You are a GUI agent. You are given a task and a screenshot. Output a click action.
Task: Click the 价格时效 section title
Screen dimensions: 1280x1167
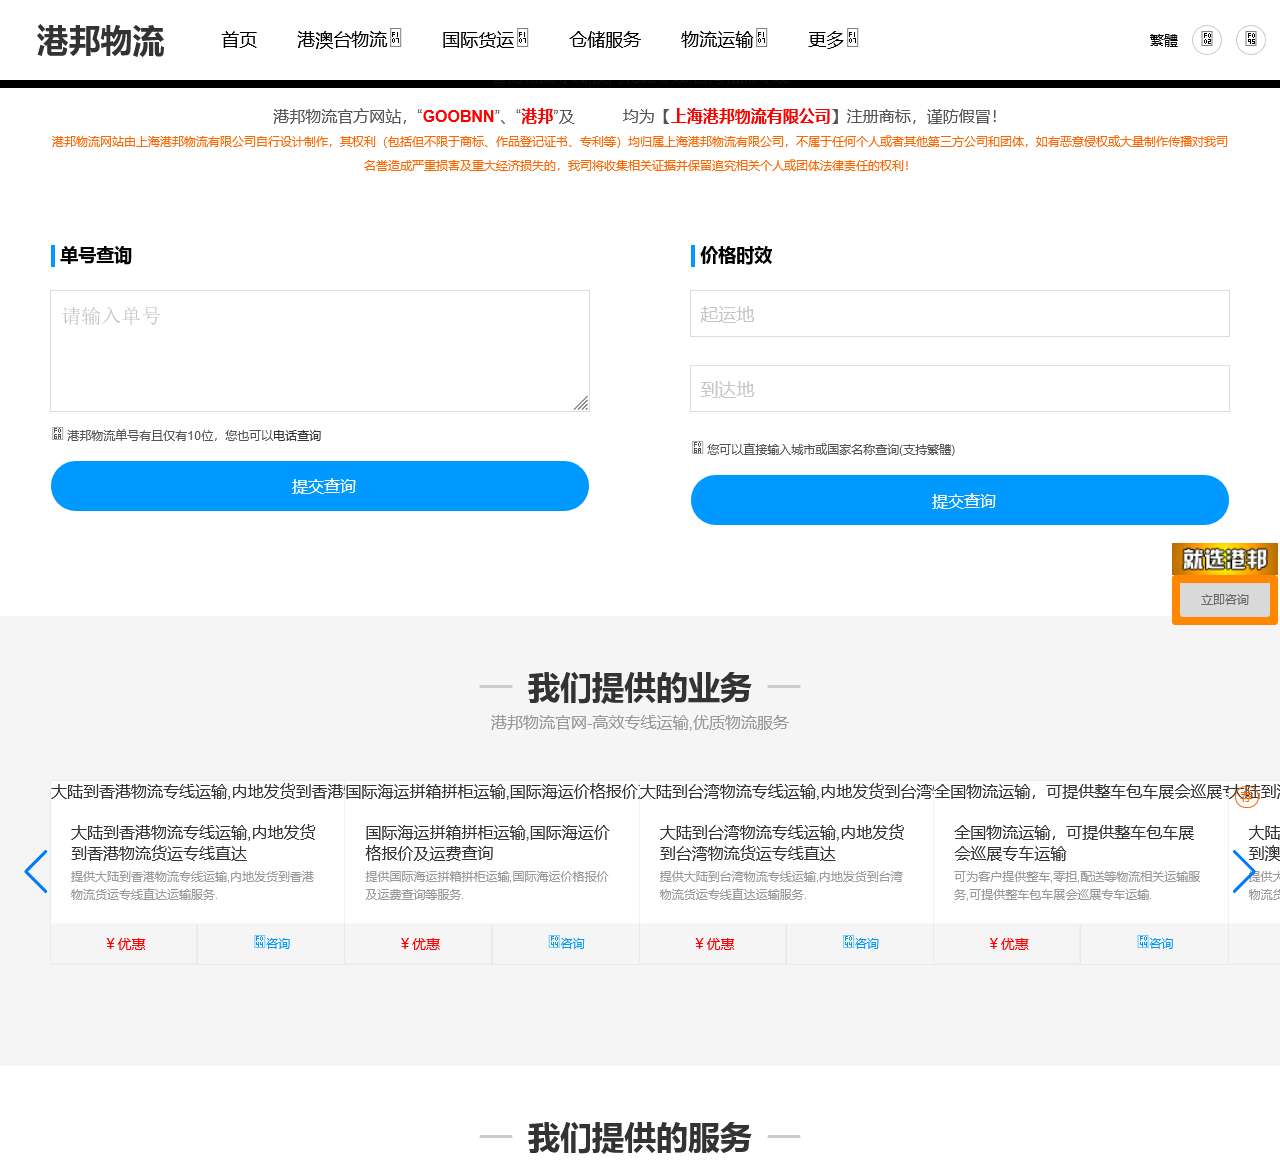[x=736, y=256]
